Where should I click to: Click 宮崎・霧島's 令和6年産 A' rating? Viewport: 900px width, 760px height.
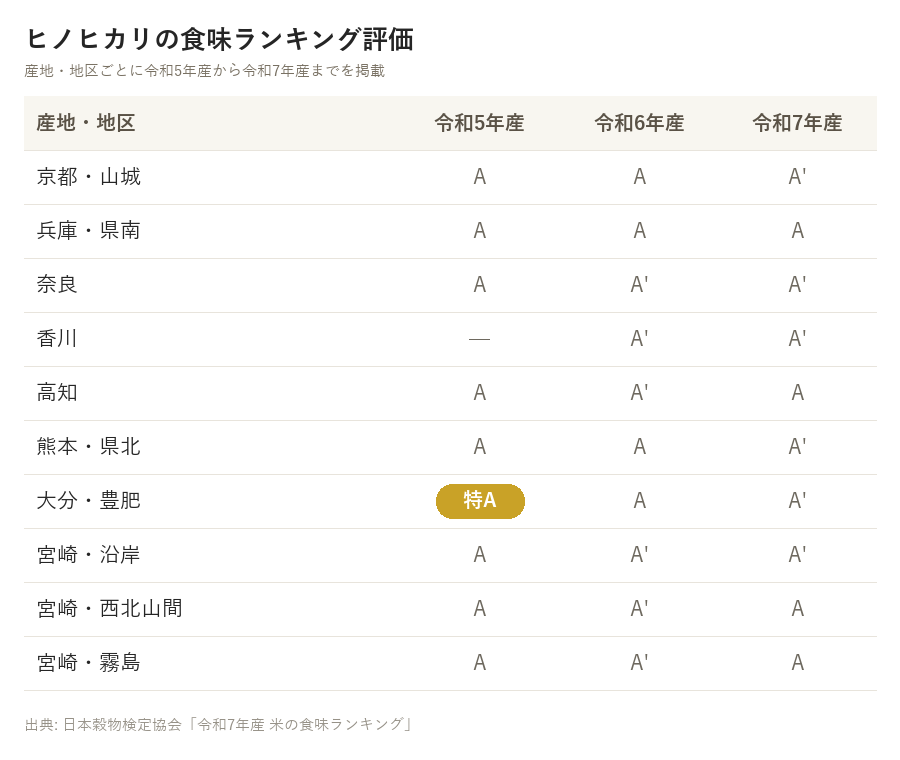pos(639,662)
